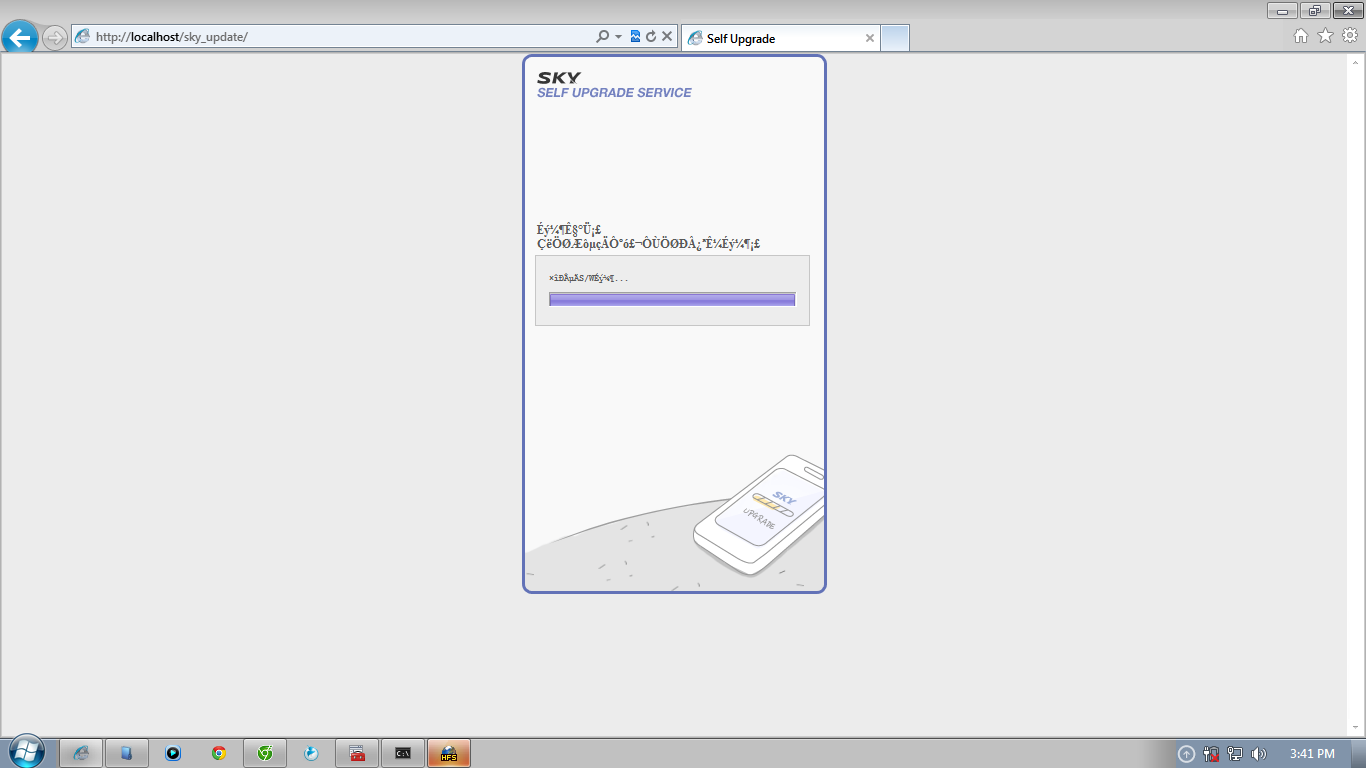This screenshot has width=1366, height=768.
Task: Open a new blank tab
Action: (895, 38)
